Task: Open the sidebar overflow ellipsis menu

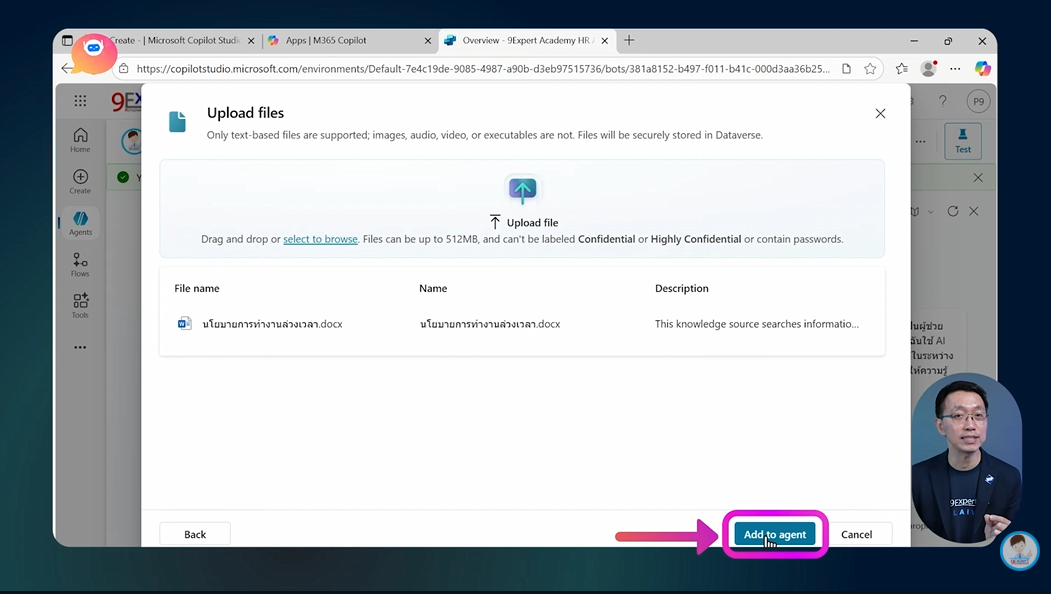Action: pyautogui.click(x=80, y=347)
